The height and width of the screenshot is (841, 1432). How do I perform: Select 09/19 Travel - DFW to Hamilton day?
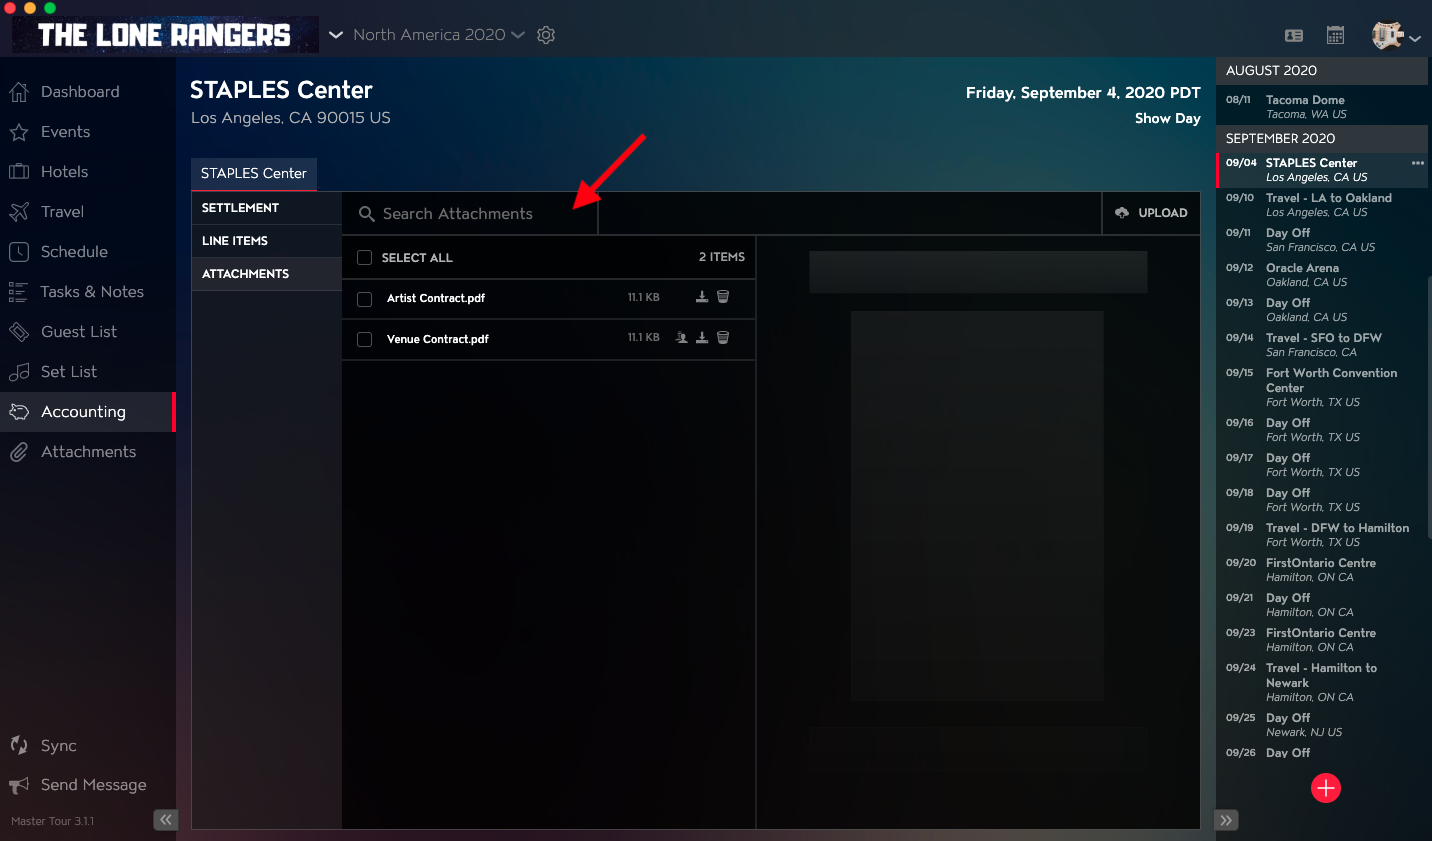[1322, 535]
